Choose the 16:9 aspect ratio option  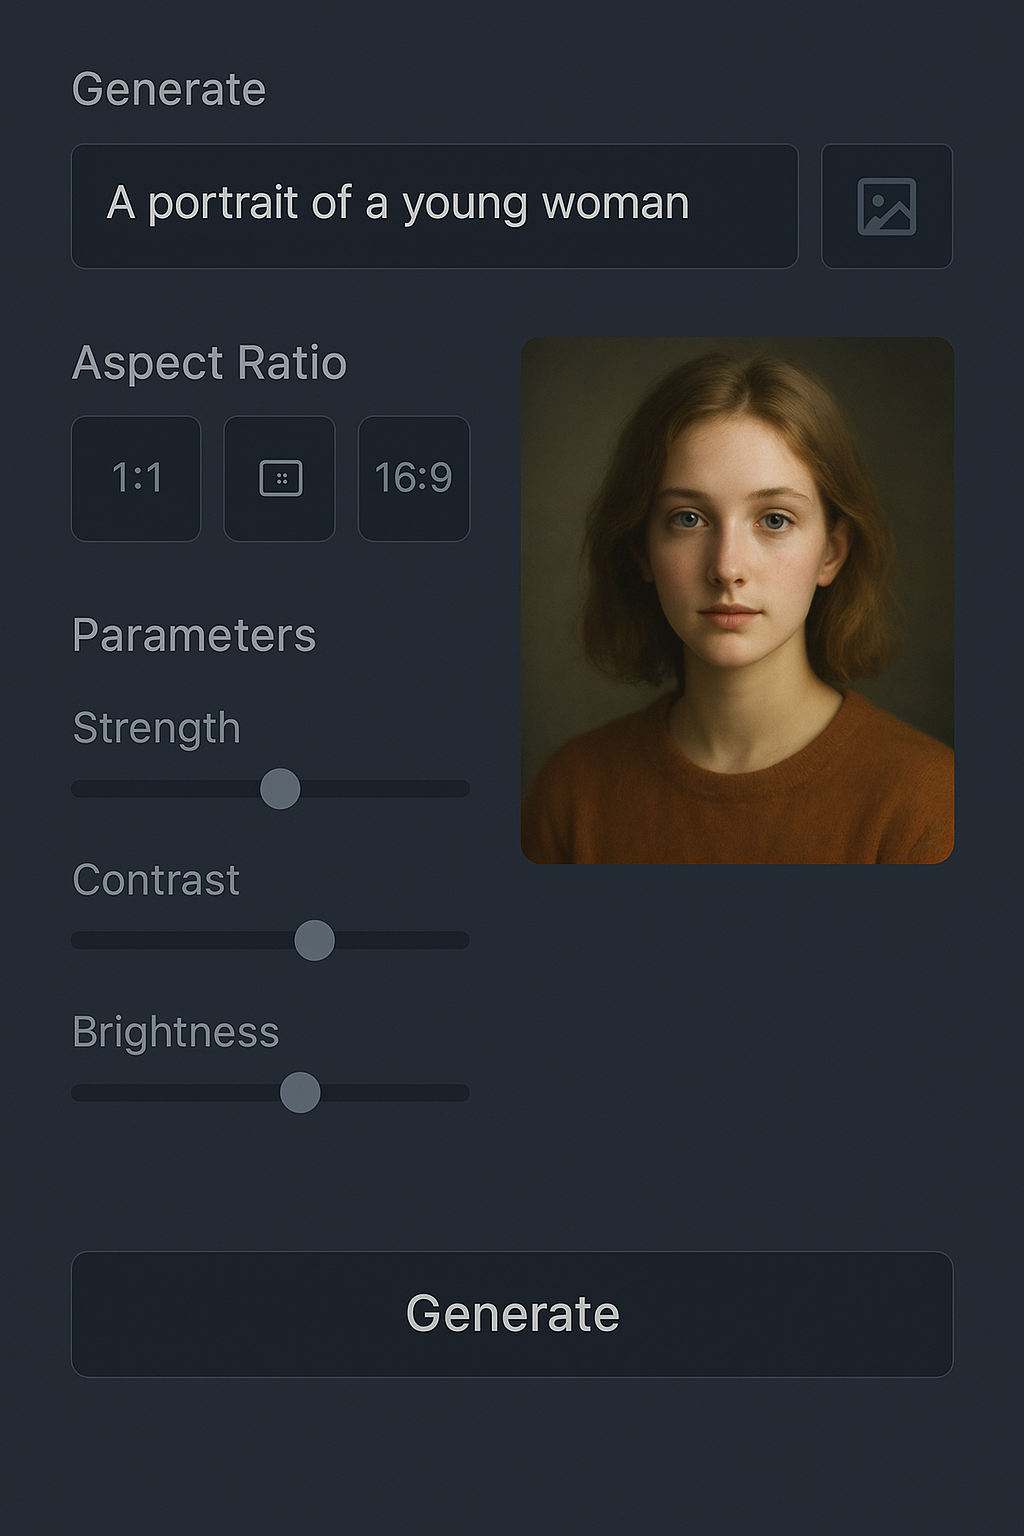[414, 478]
